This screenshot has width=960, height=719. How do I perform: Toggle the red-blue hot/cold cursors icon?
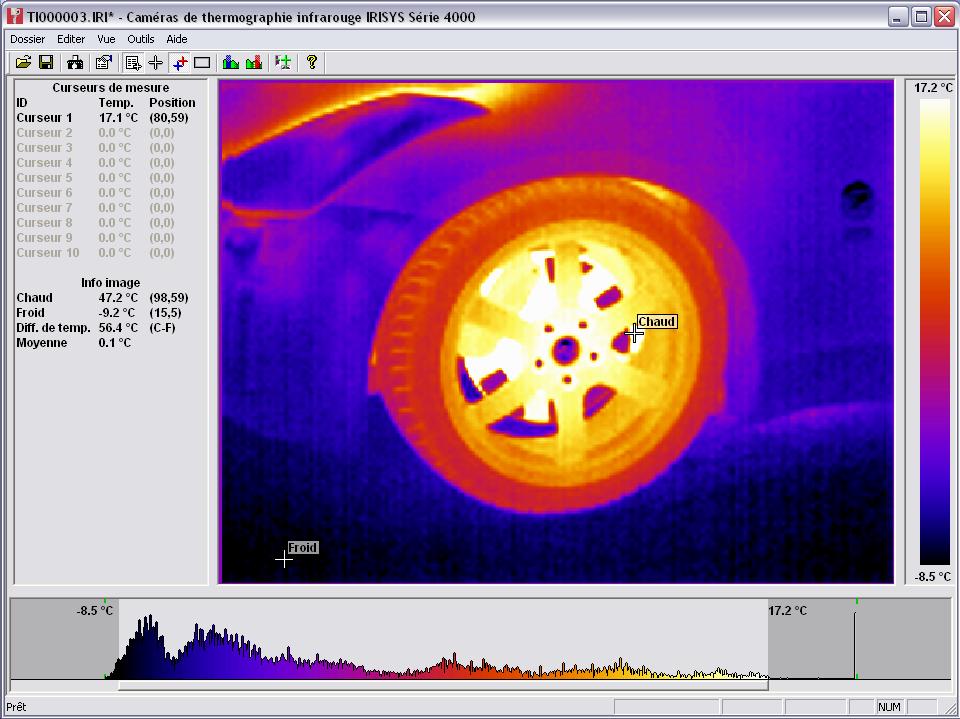[x=179, y=62]
